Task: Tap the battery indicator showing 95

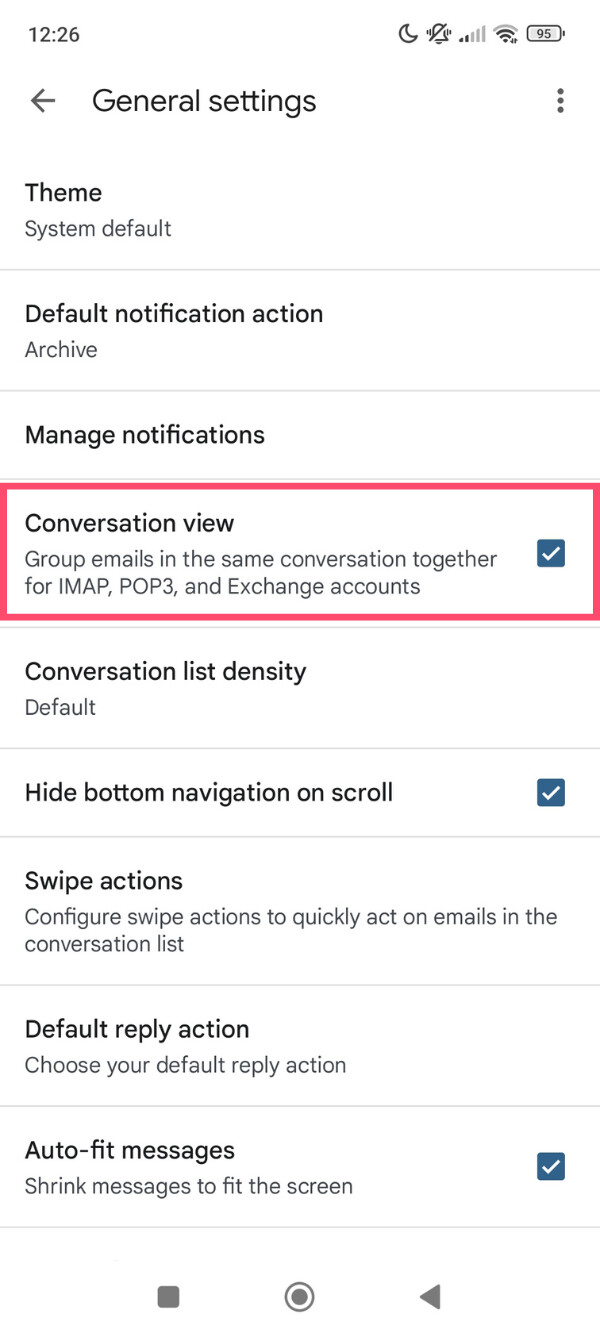Action: tap(545, 33)
